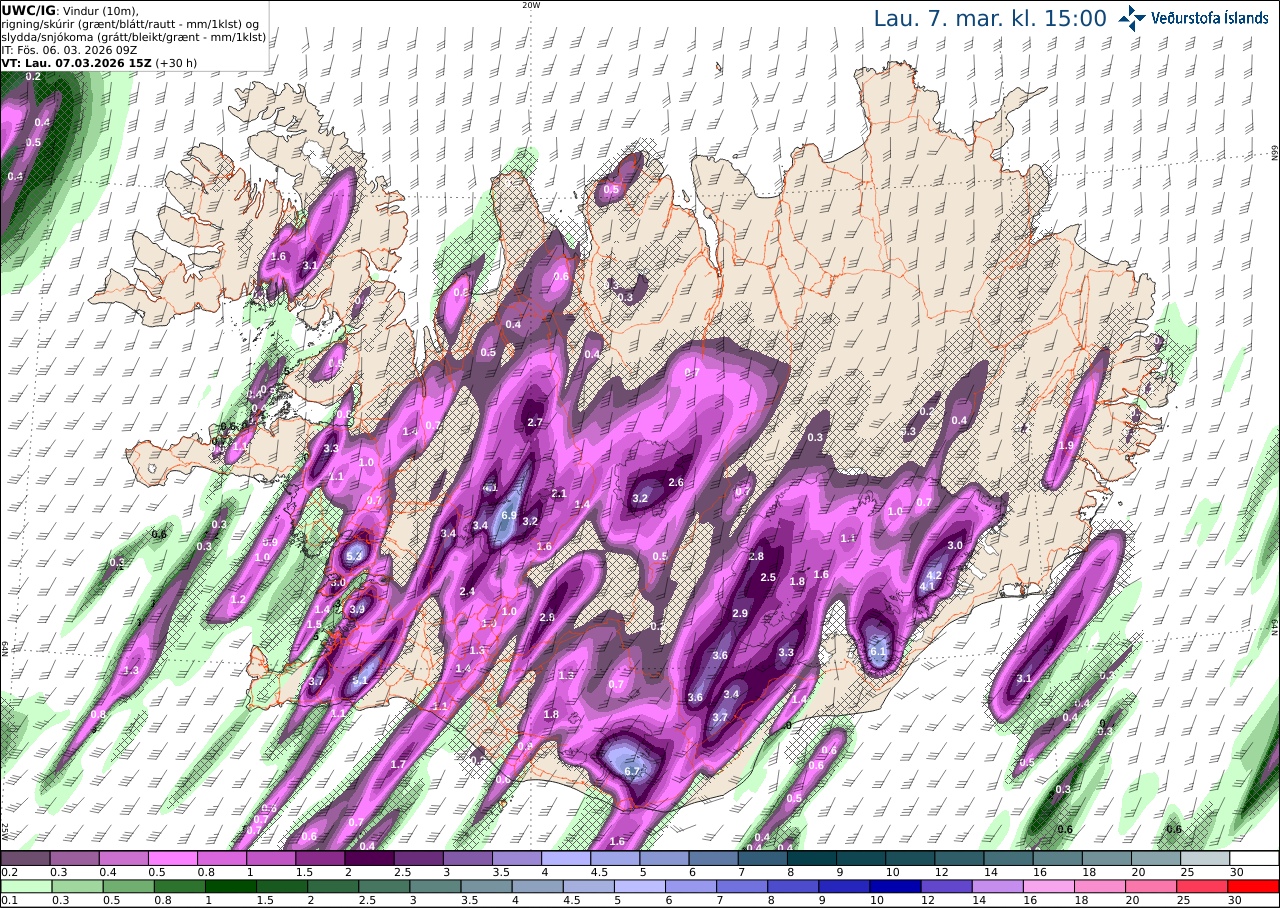Click the 20W longitude label
The width and height of the screenshot is (1280, 908).
pos(531,5)
